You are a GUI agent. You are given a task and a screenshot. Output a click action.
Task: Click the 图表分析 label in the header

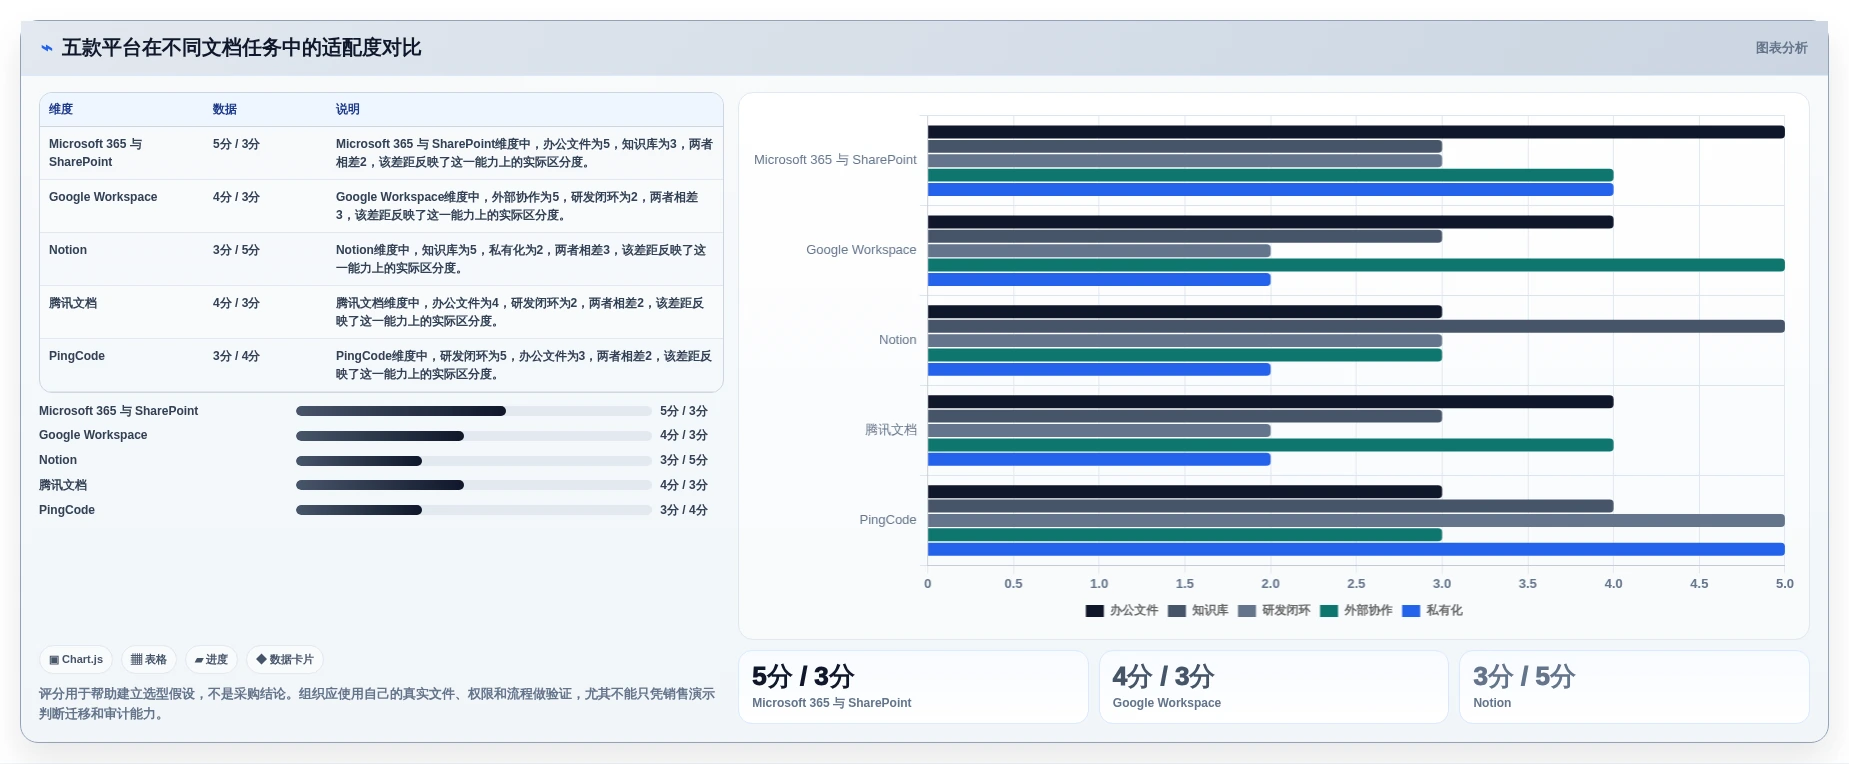pyautogui.click(x=1781, y=48)
